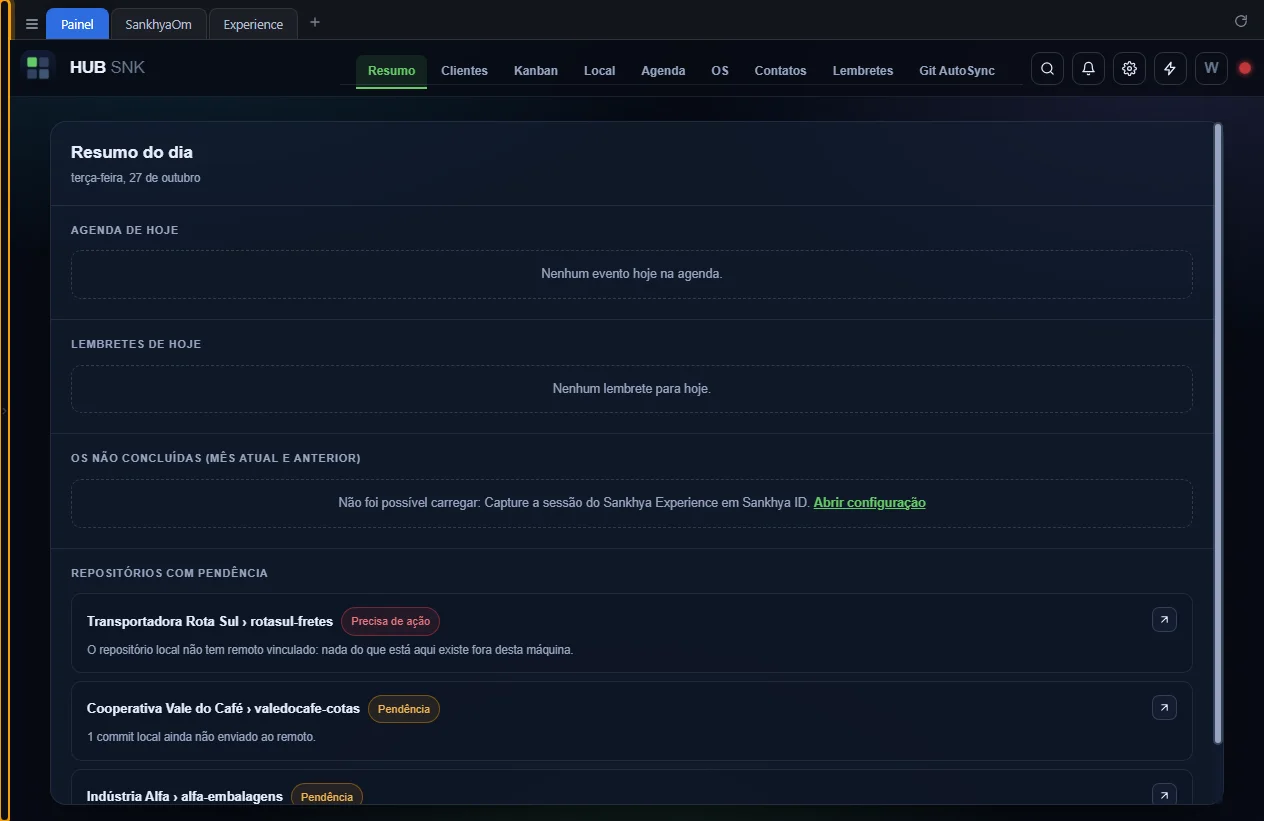Viewport: 1264px width, 821px height.
Task: Open the alfa-embalagens repository arrow icon
Action: [x=1164, y=795]
